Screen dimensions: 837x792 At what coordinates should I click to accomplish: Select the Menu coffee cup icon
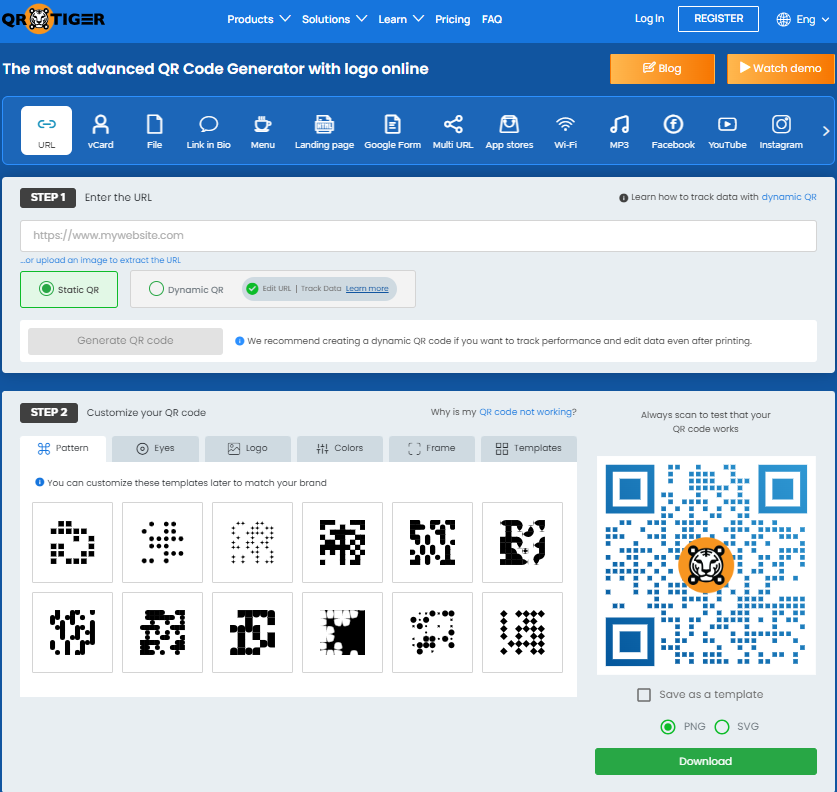tap(262, 125)
